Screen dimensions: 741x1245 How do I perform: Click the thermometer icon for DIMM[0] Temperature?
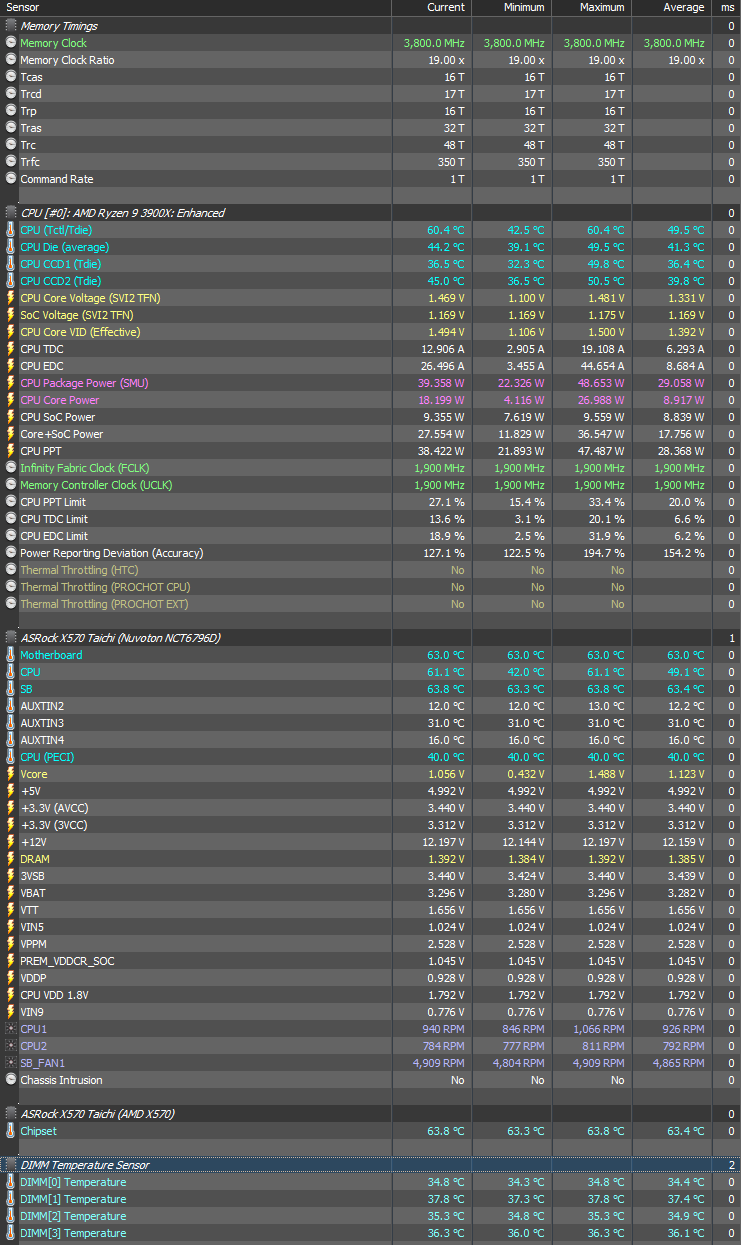click(11, 1182)
